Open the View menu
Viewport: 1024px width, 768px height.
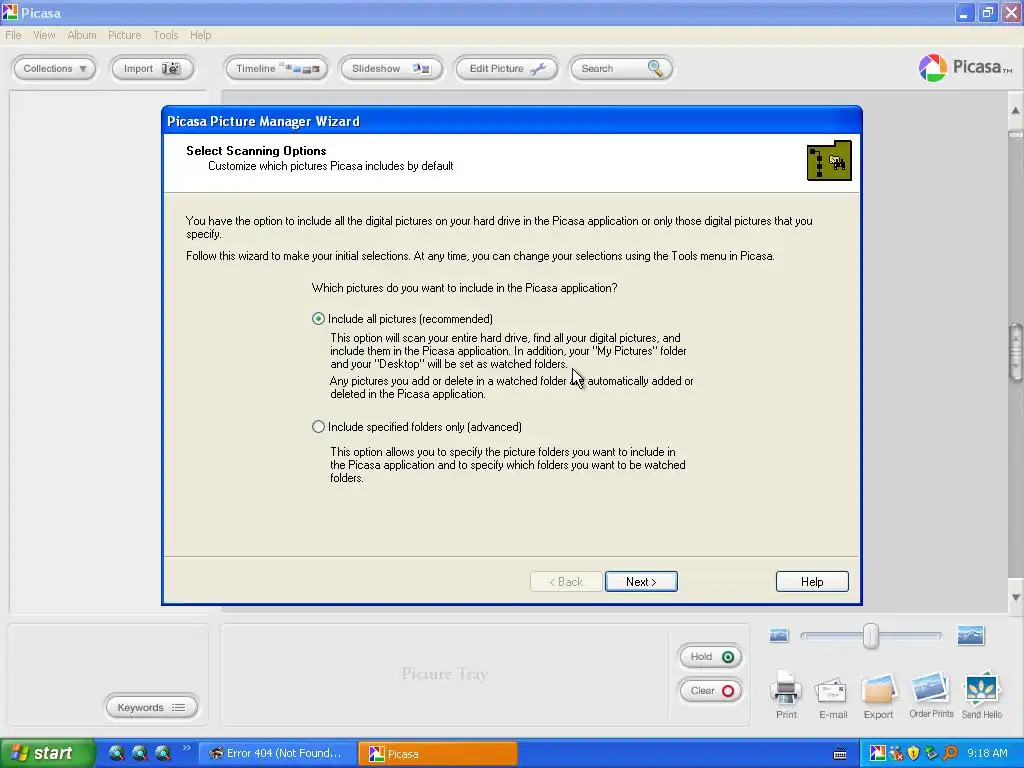[x=44, y=35]
